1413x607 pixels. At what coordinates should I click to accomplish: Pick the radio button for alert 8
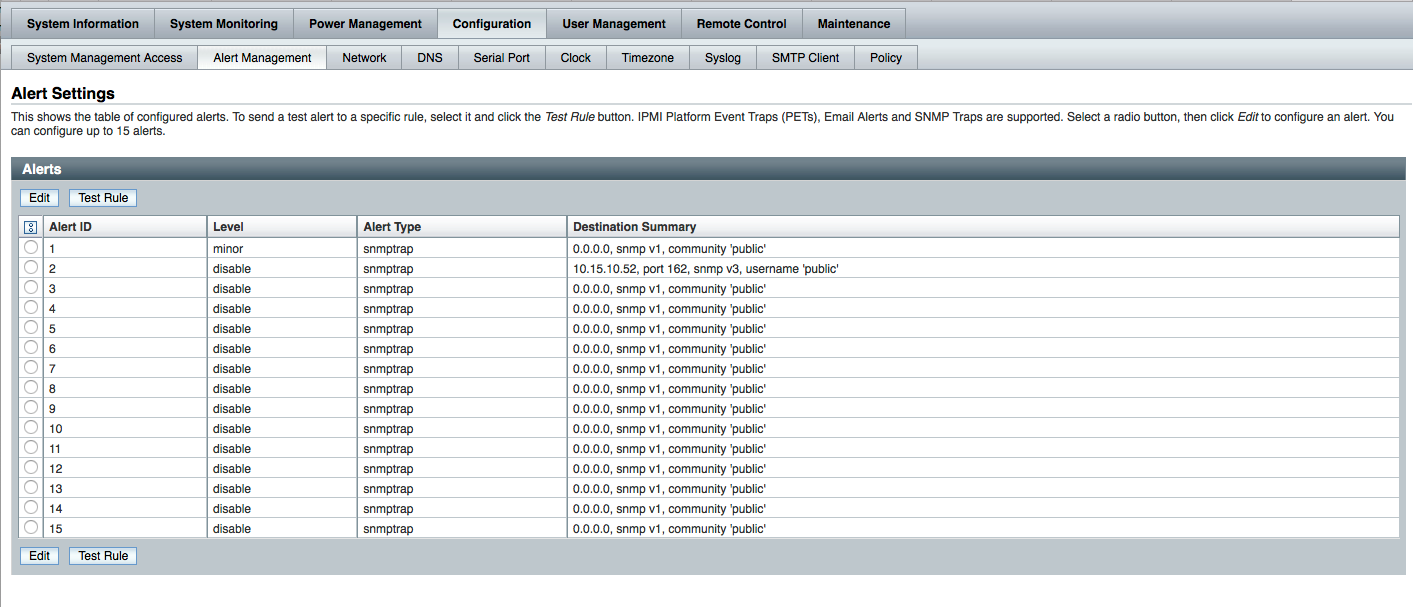click(x=31, y=387)
